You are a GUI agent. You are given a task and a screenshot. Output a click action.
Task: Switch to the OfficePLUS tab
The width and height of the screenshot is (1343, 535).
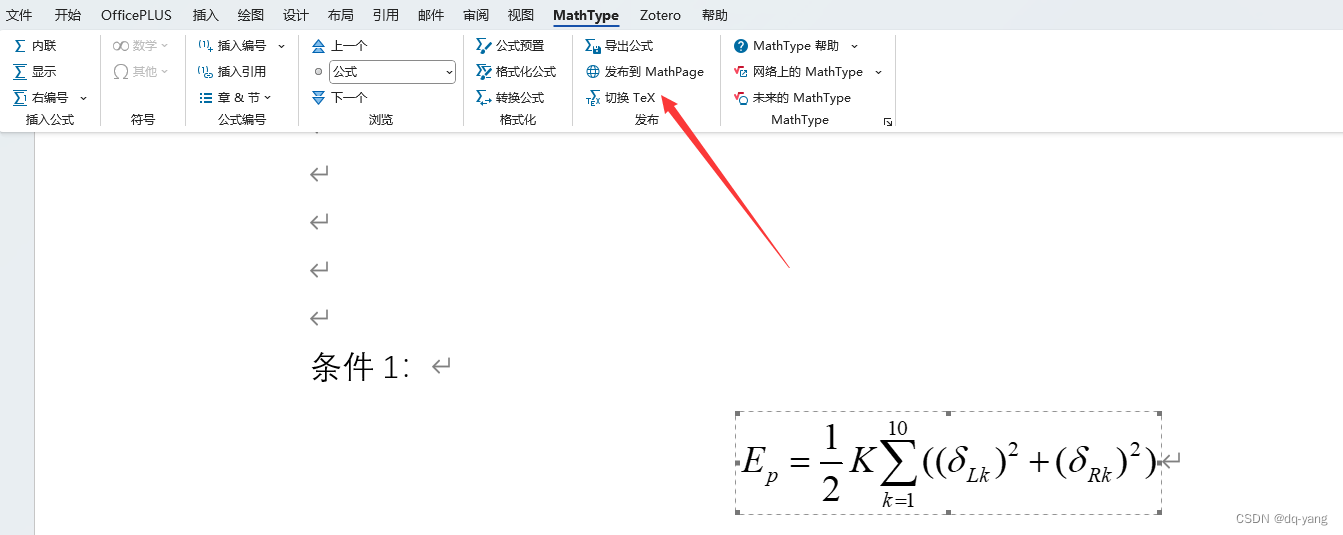tap(136, 15)
